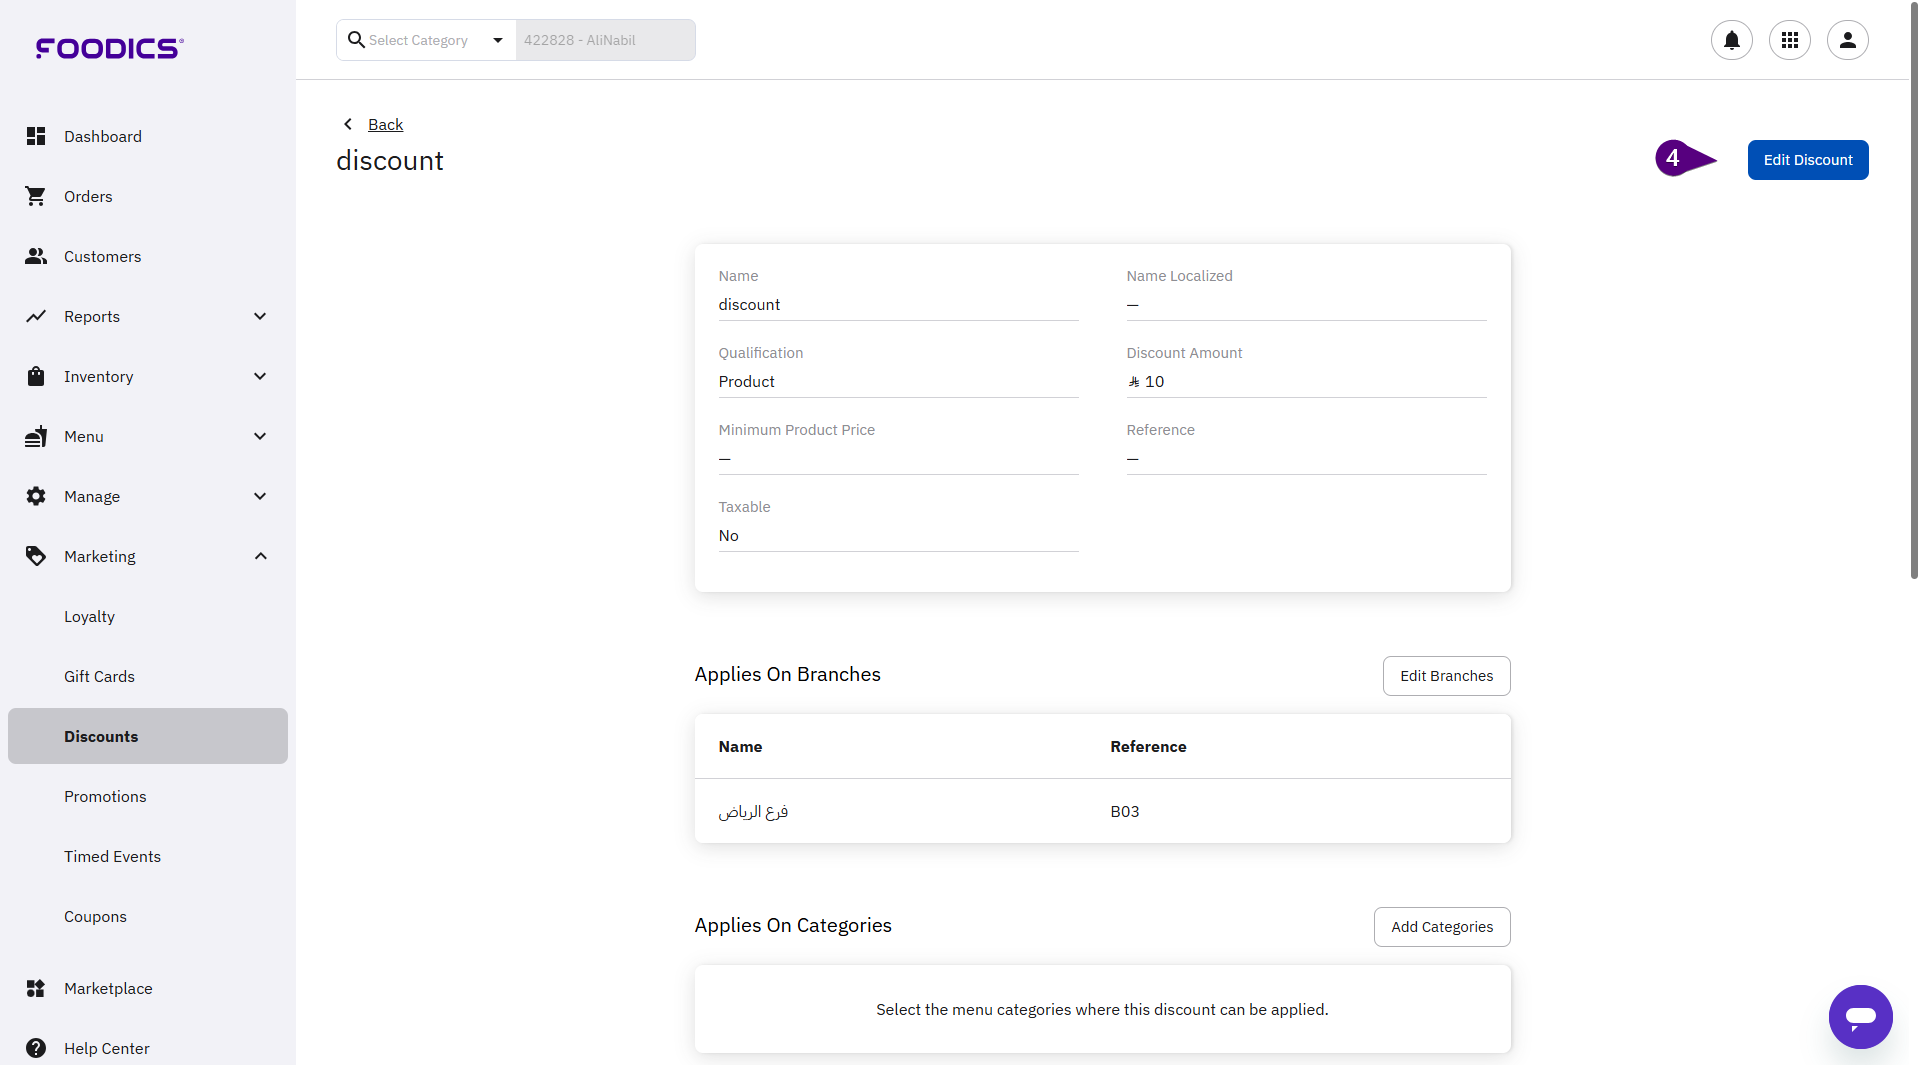Click the Dashboard icon in sidebar
This screenshot has height=1065, width=1920.
[x=36, y=136]
